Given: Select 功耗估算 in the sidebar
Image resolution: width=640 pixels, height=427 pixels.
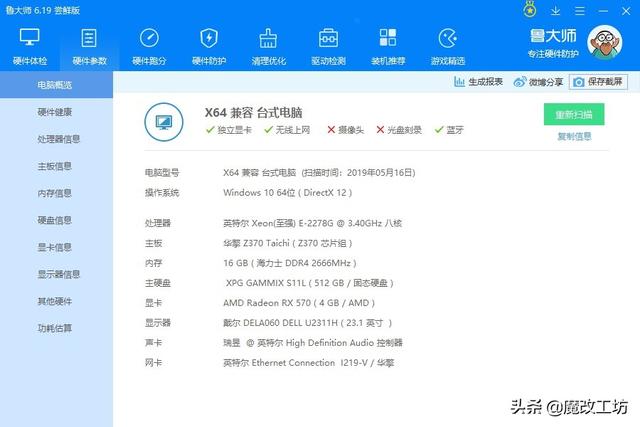Looking at the screenshot, I should [x=56, y=328].
